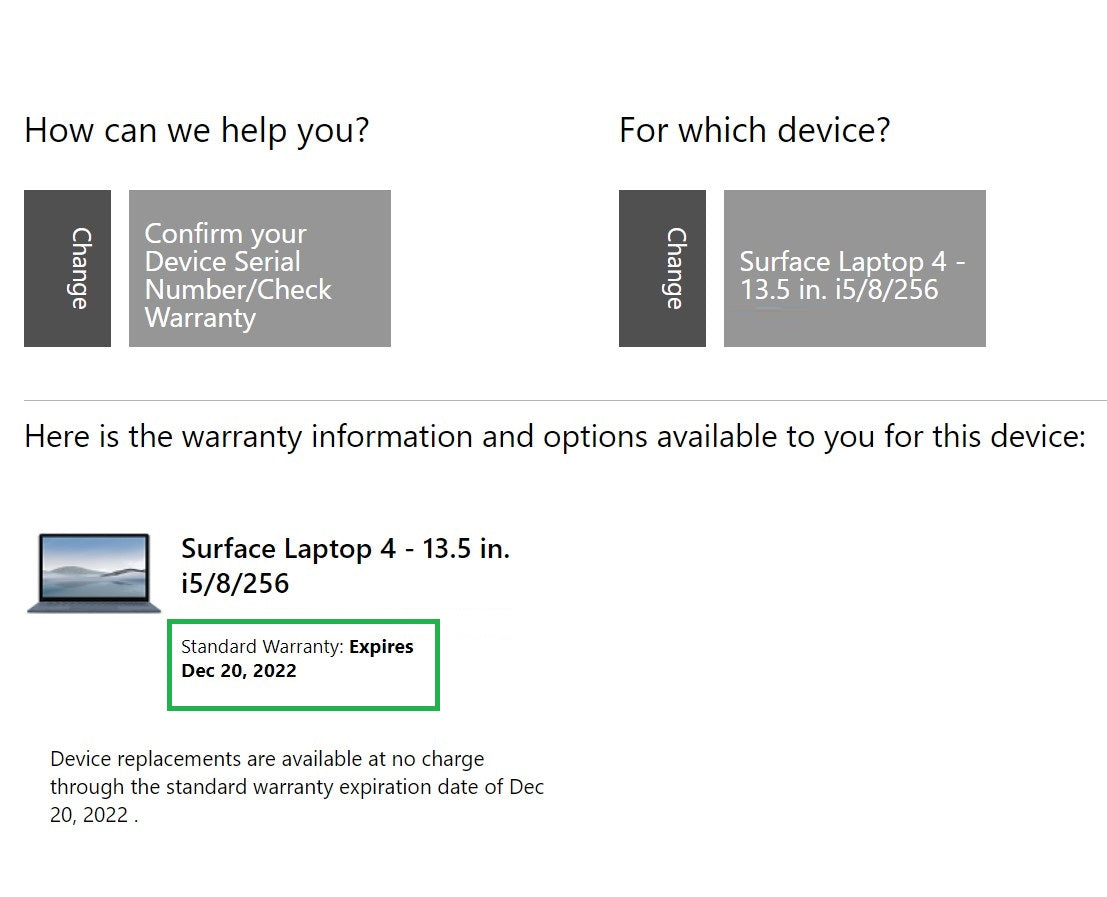The width and height of the screenshot is (1107, 897).
Task: Click the device replacements notice text
Action: coord(296,786)
